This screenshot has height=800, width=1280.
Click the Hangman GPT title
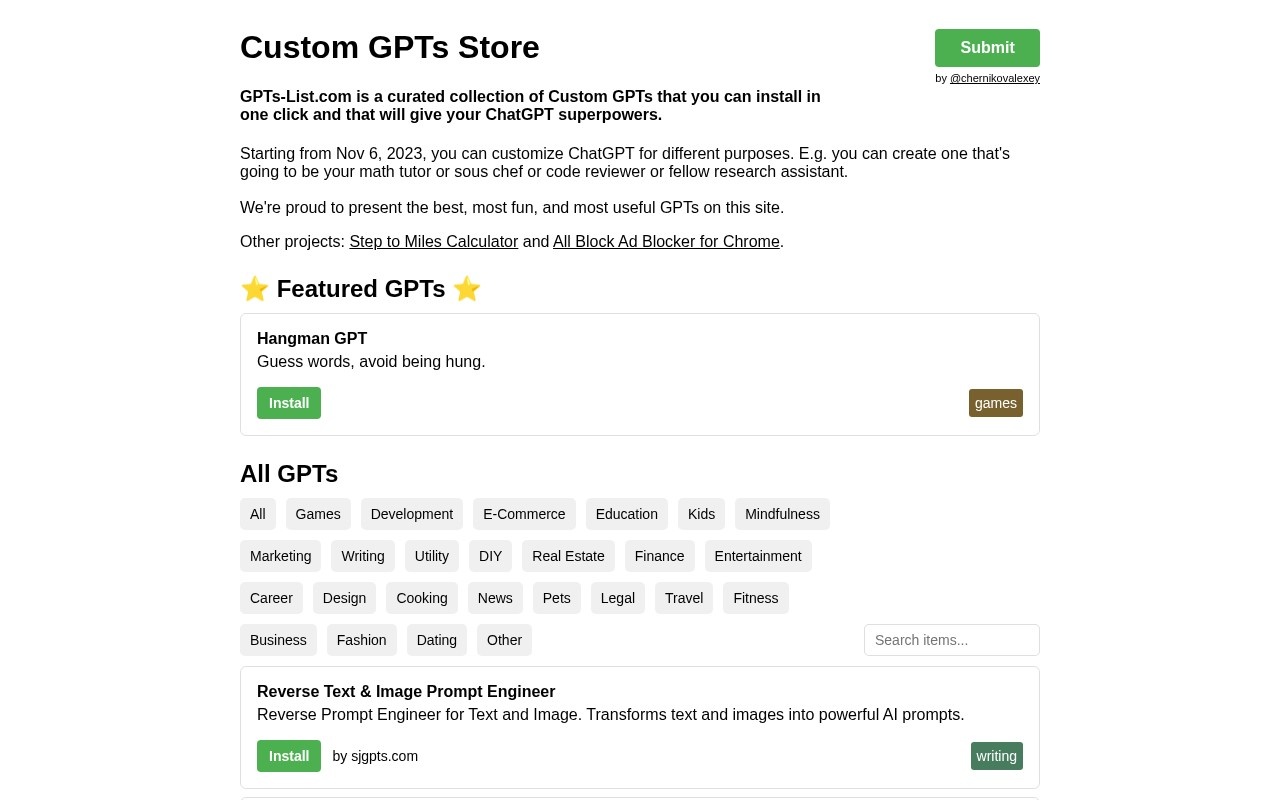312,339
